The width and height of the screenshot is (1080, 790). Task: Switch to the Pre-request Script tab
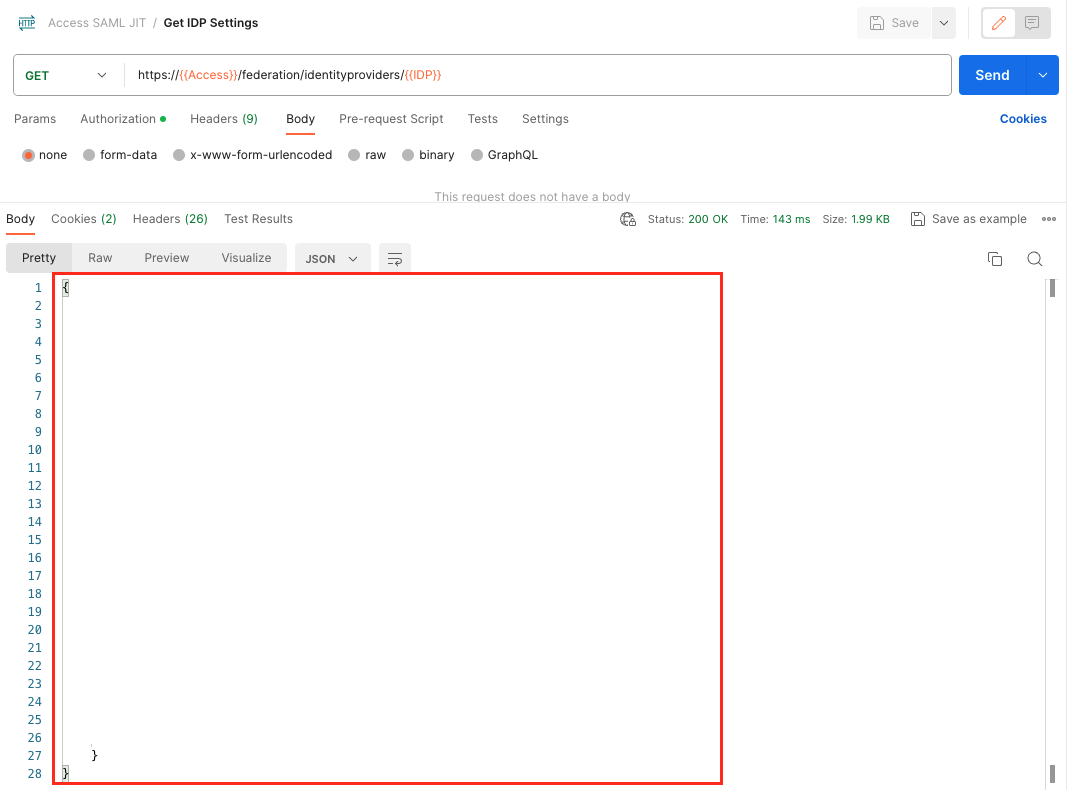click(x=391, y=119)
